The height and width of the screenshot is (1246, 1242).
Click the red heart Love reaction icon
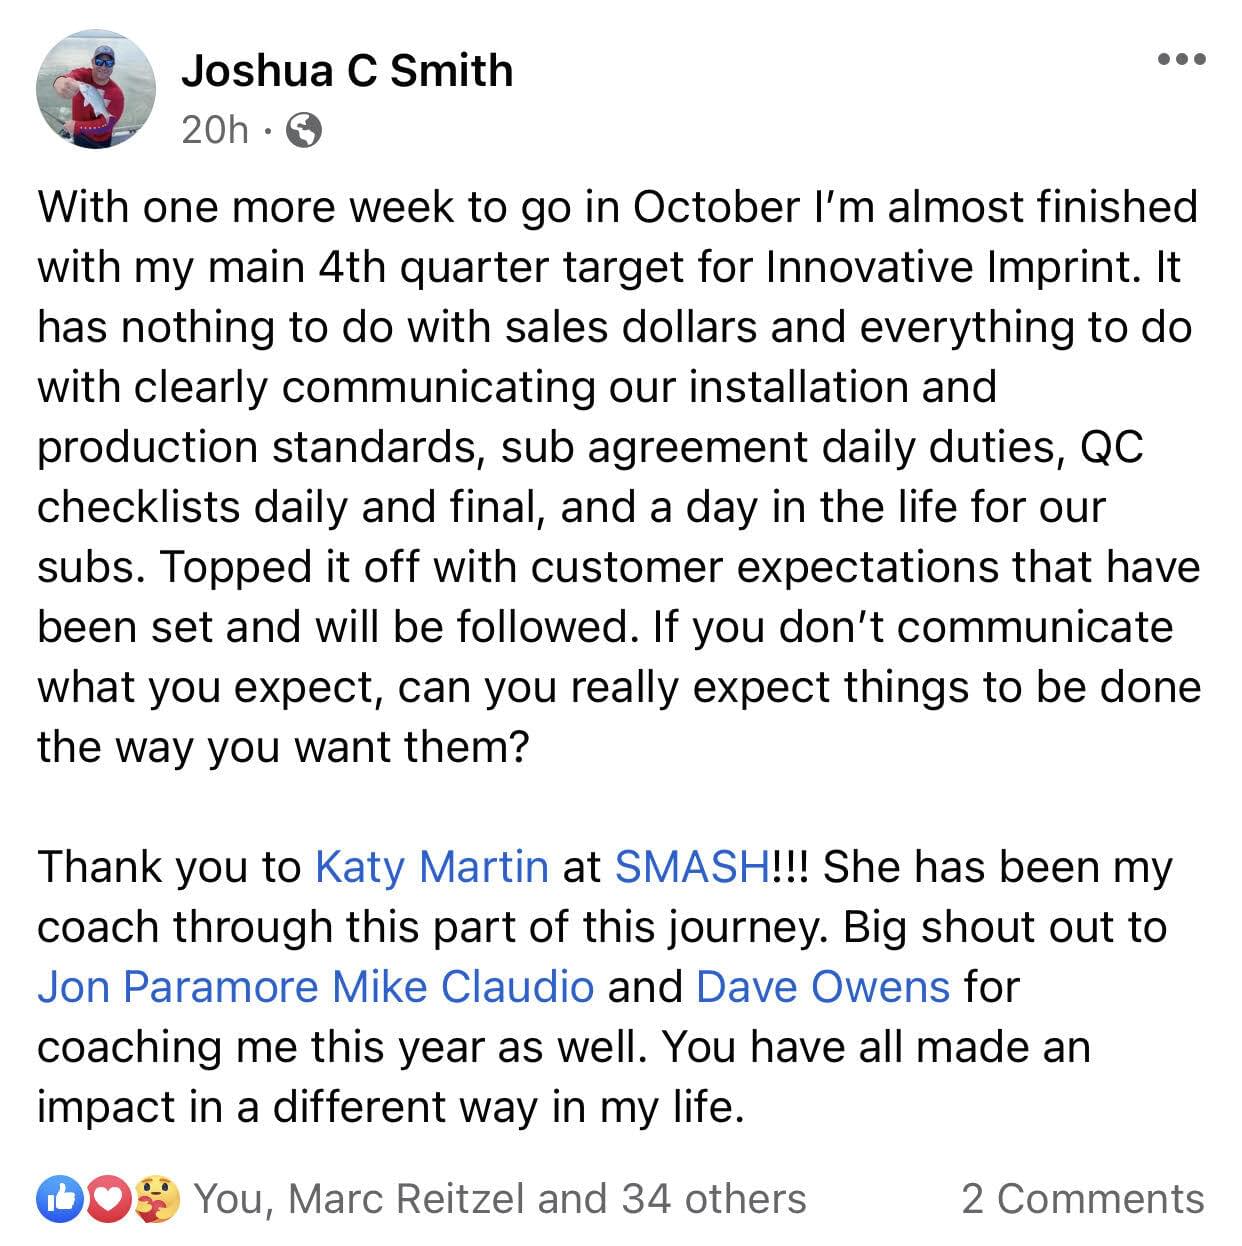[110, 1199]
